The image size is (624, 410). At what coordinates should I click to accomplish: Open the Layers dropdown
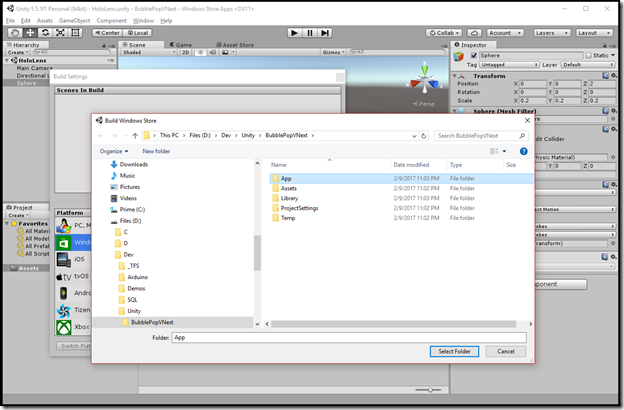(552, 33)
